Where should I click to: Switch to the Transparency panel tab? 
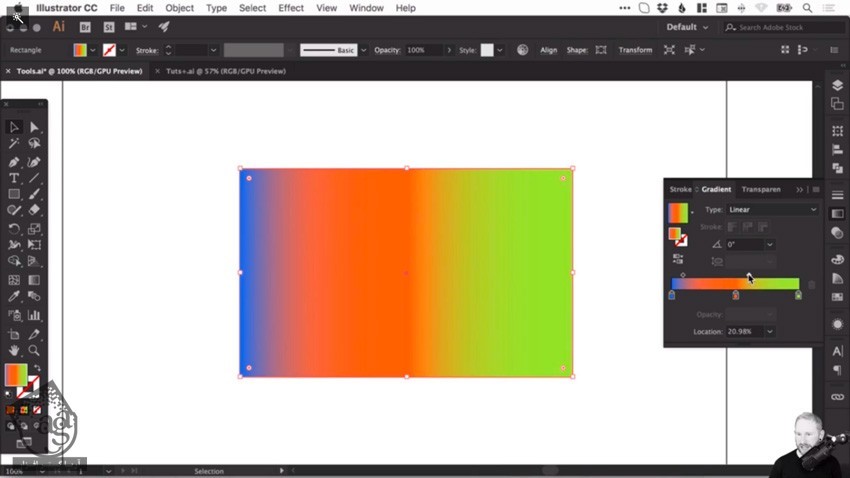click(761, 189)
